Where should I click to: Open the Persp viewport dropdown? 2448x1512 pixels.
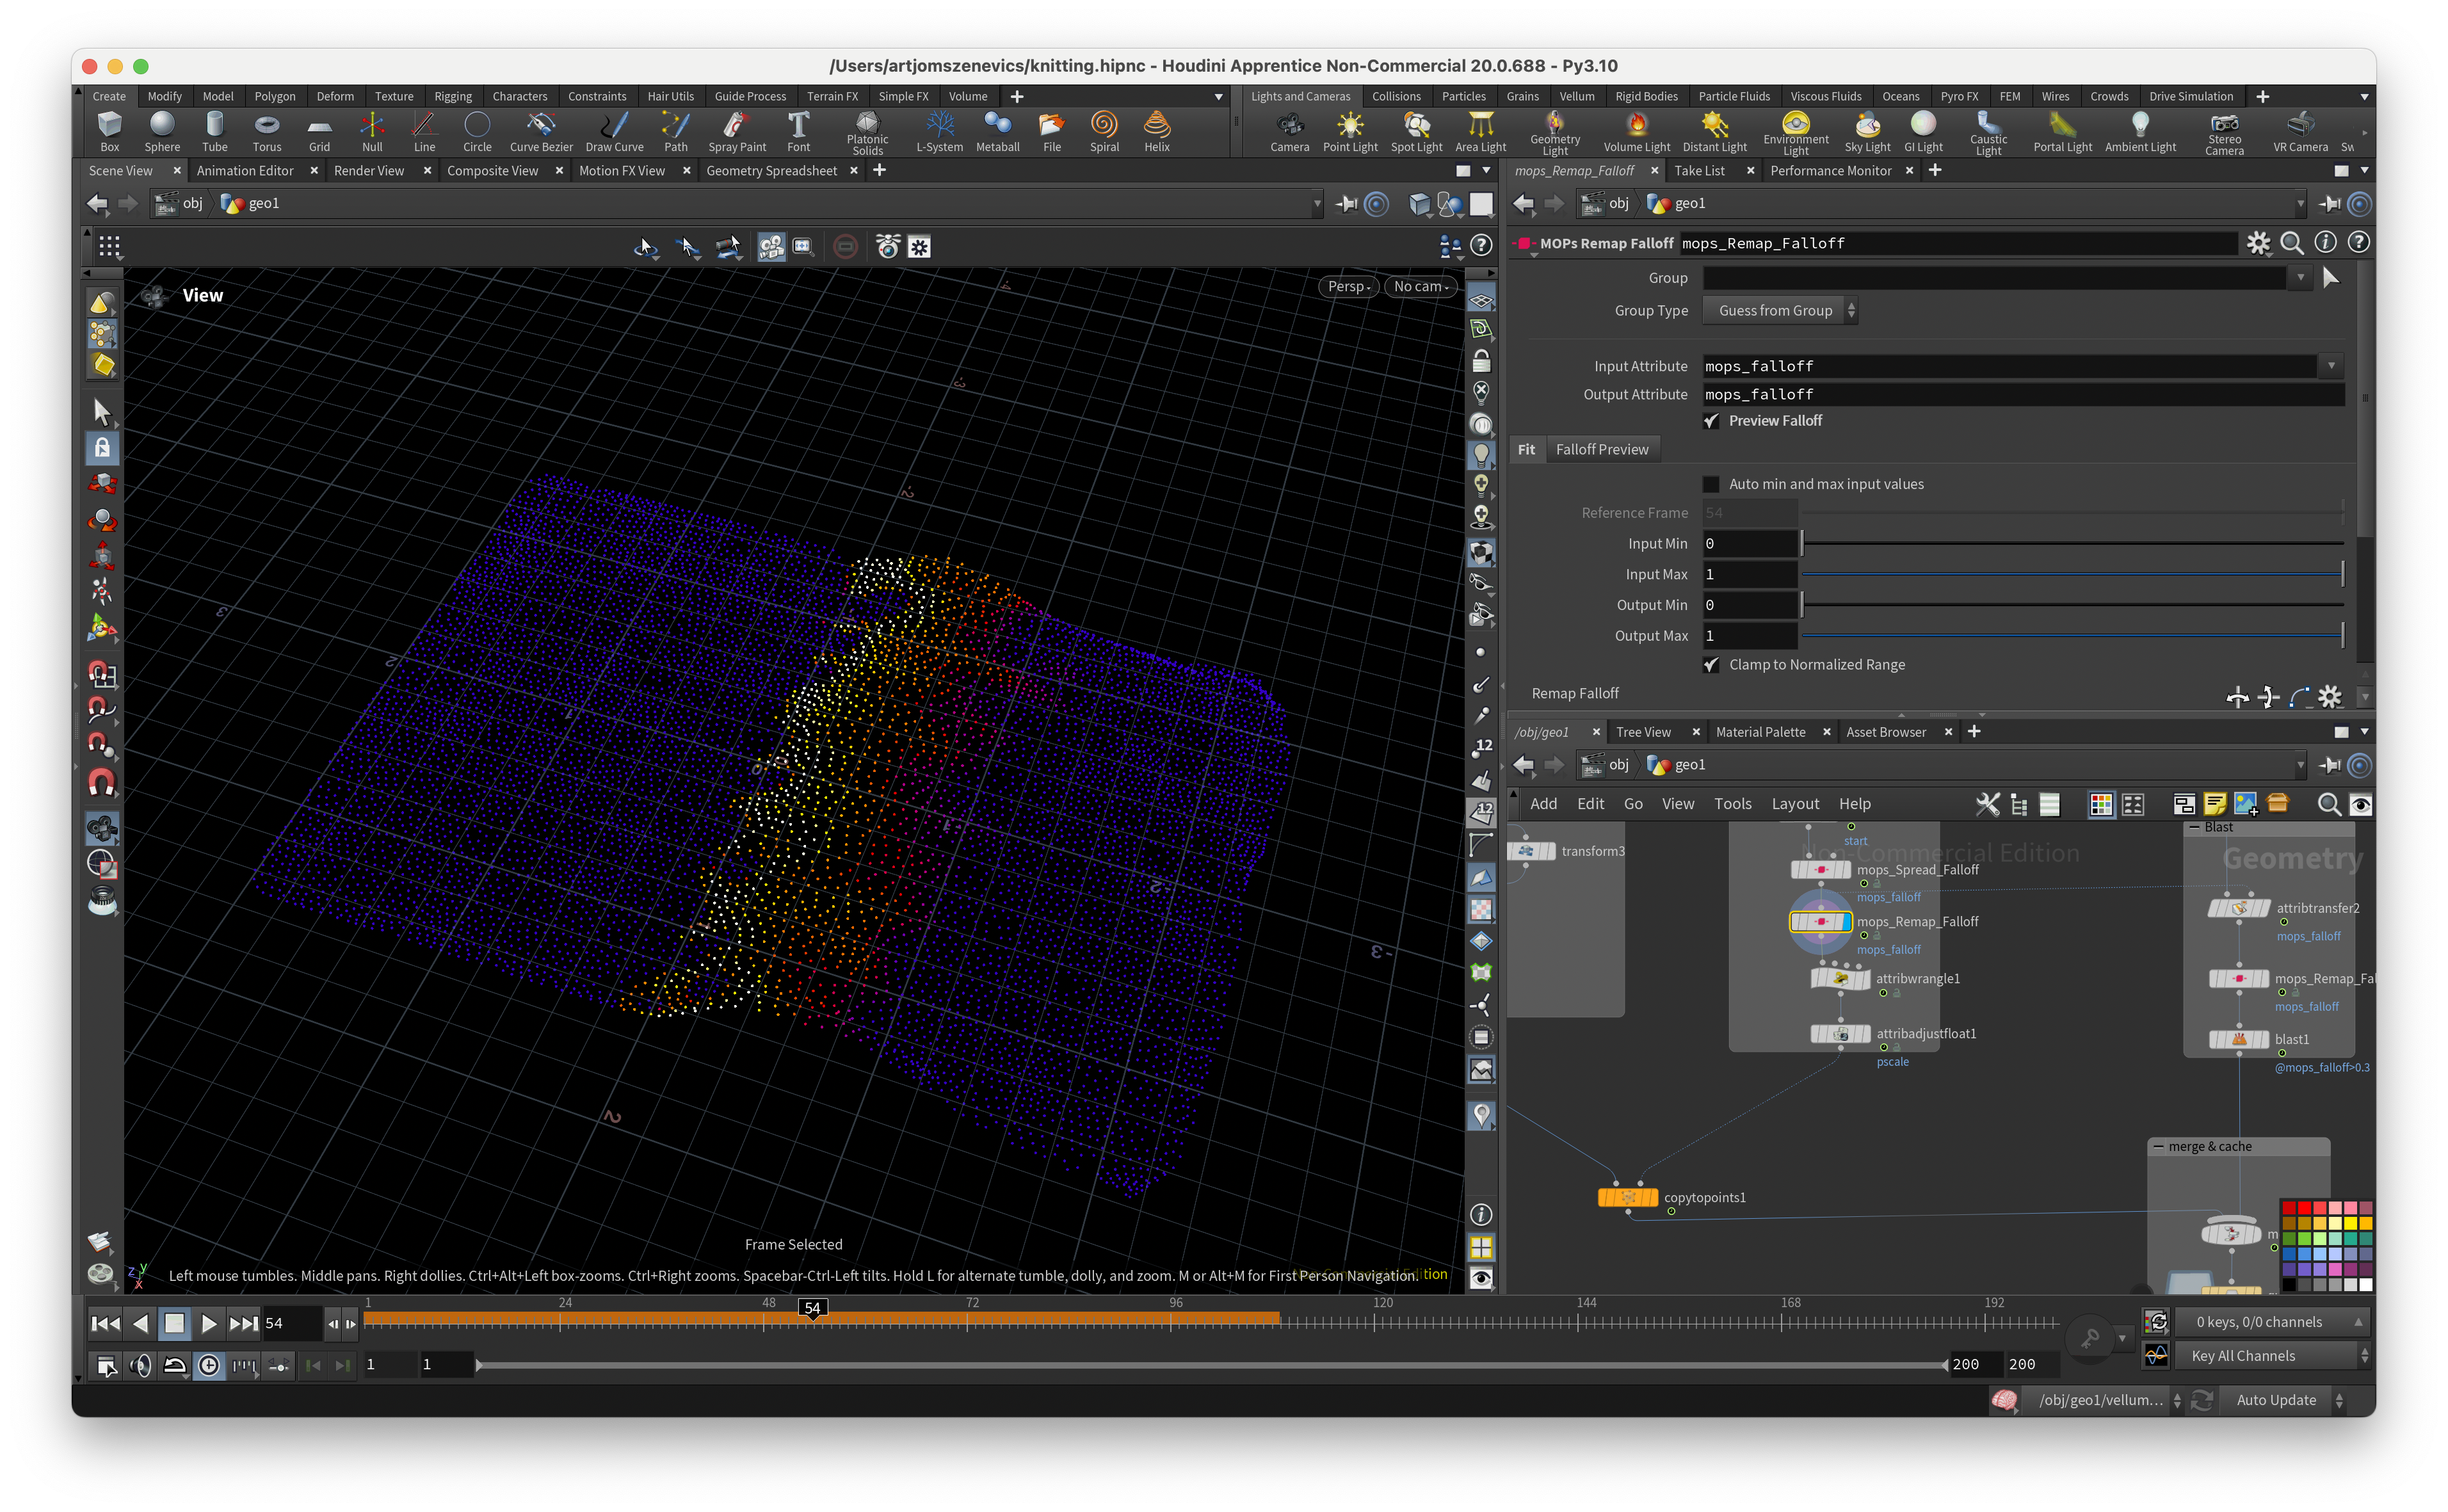tap(1348, 286)
